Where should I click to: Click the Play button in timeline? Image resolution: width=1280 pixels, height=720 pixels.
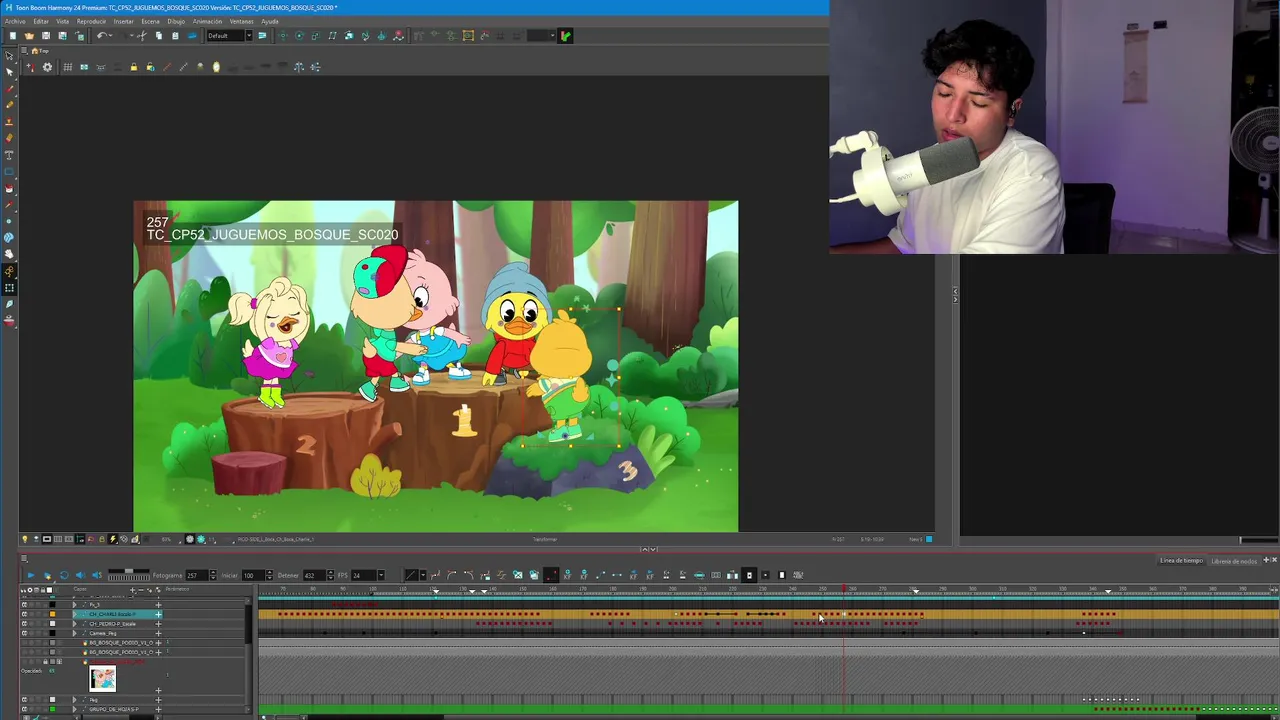(x=31, y=575)
